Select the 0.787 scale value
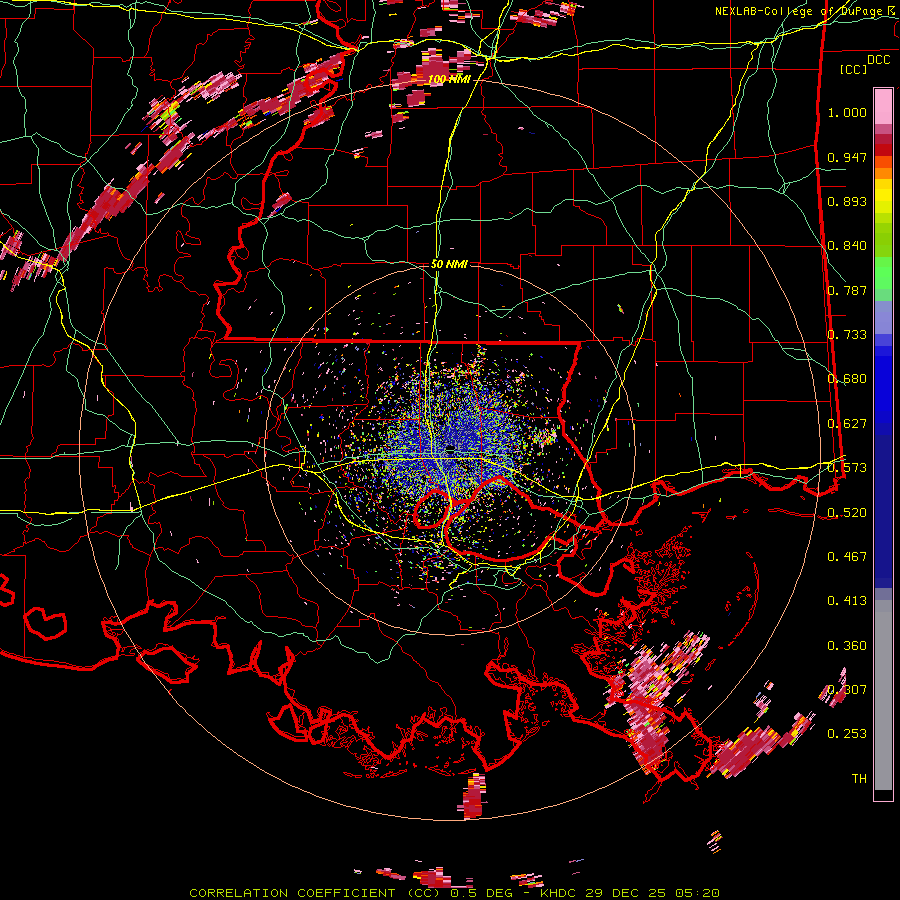This screenshot has width=900, height=900. [847, 290]
